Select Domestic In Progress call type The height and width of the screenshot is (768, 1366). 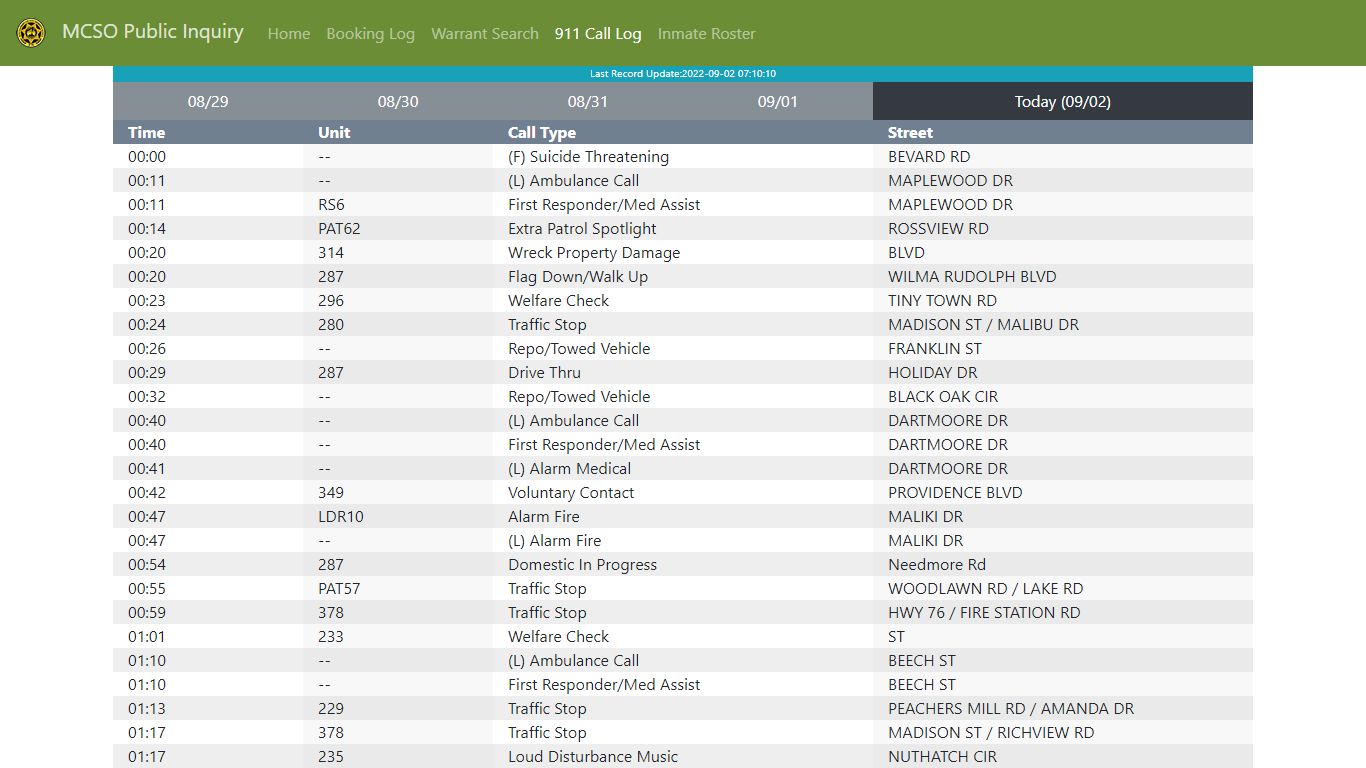pyautogui.click(x=683, y=564)
